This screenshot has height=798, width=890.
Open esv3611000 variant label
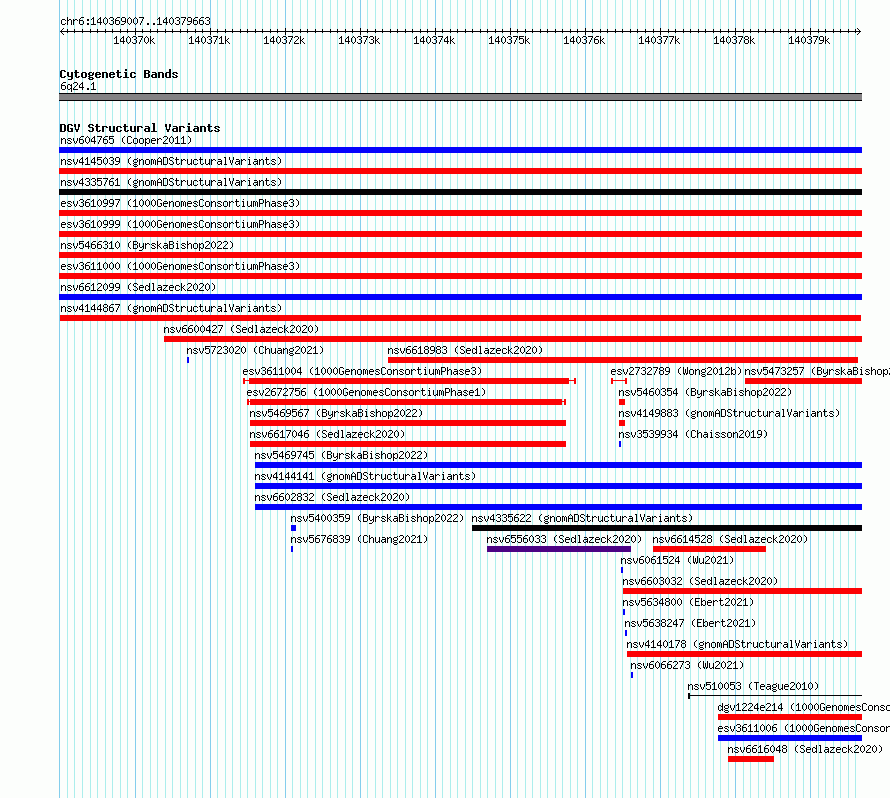[180, 266]
